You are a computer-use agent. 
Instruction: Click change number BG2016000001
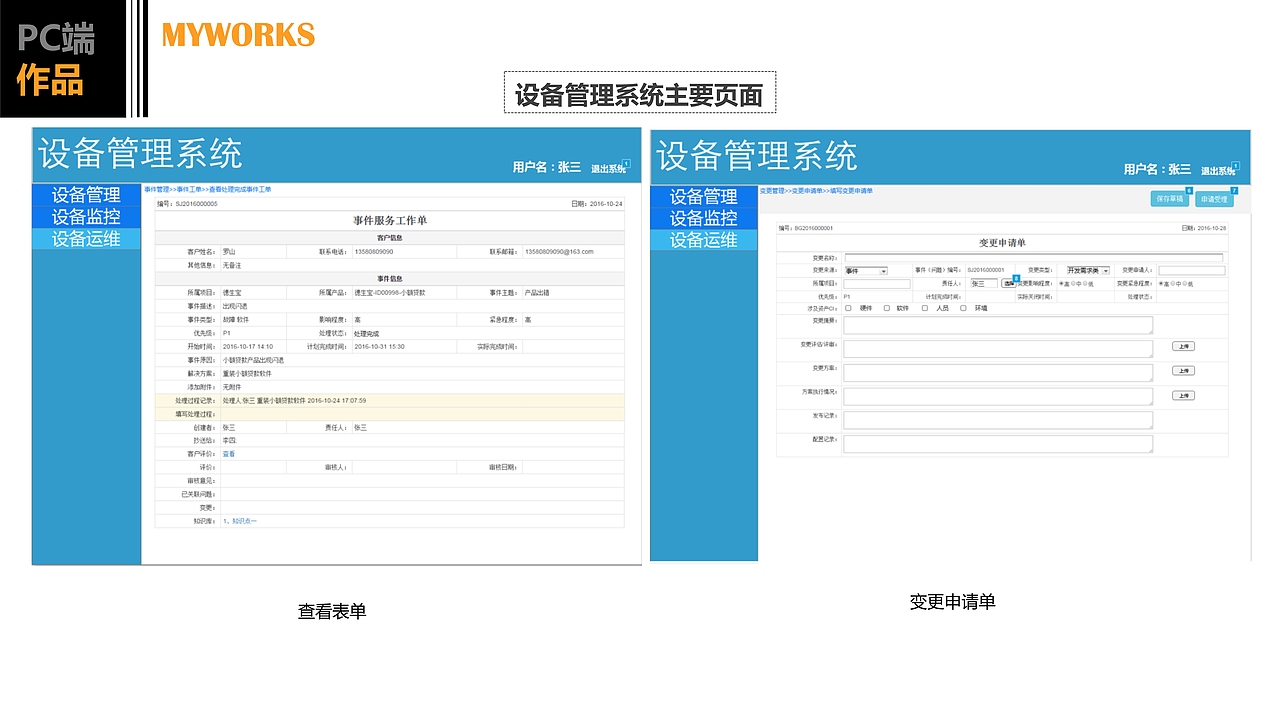click(814, 228)
